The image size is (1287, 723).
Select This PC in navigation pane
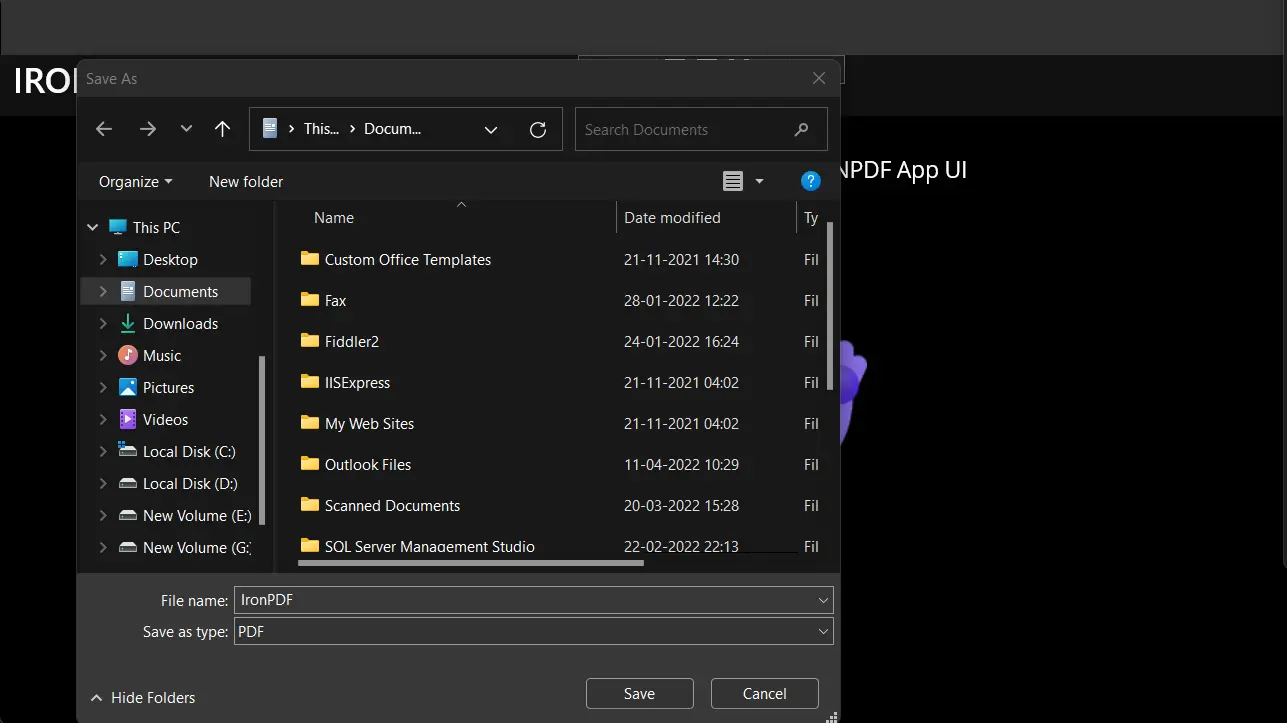(156, 227)
